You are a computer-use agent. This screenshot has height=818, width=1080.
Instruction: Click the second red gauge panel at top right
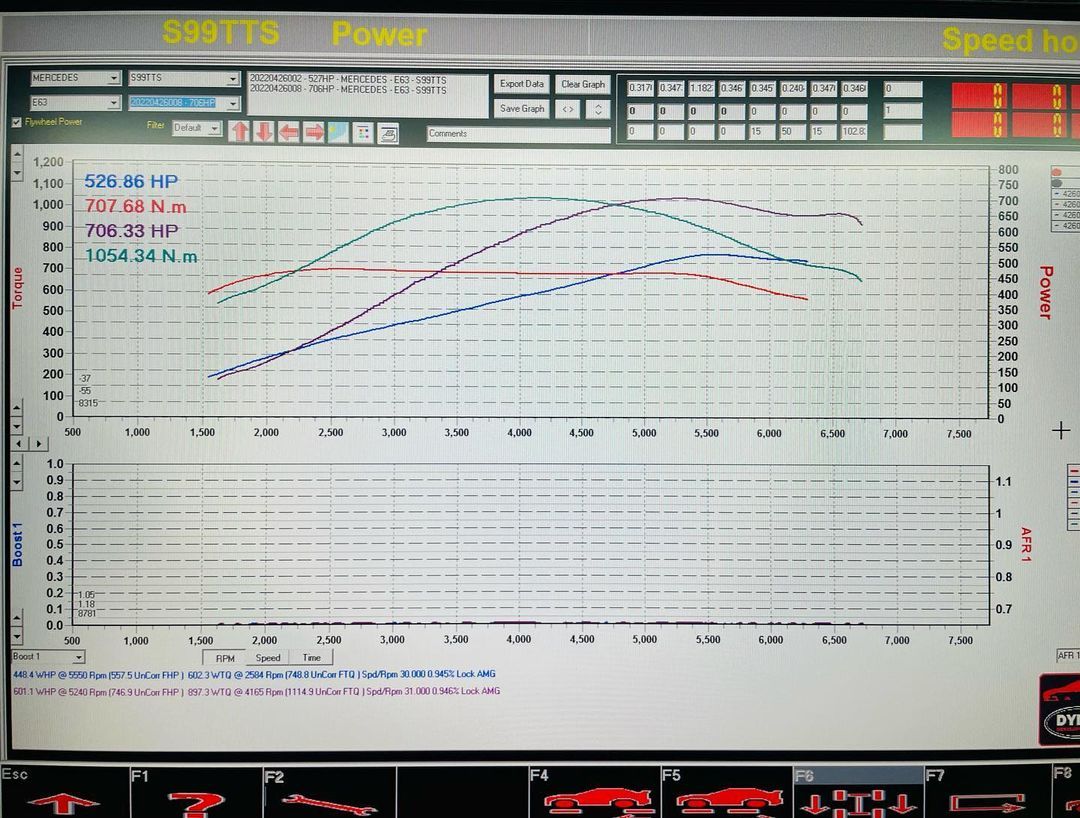tap(1039, 109)
